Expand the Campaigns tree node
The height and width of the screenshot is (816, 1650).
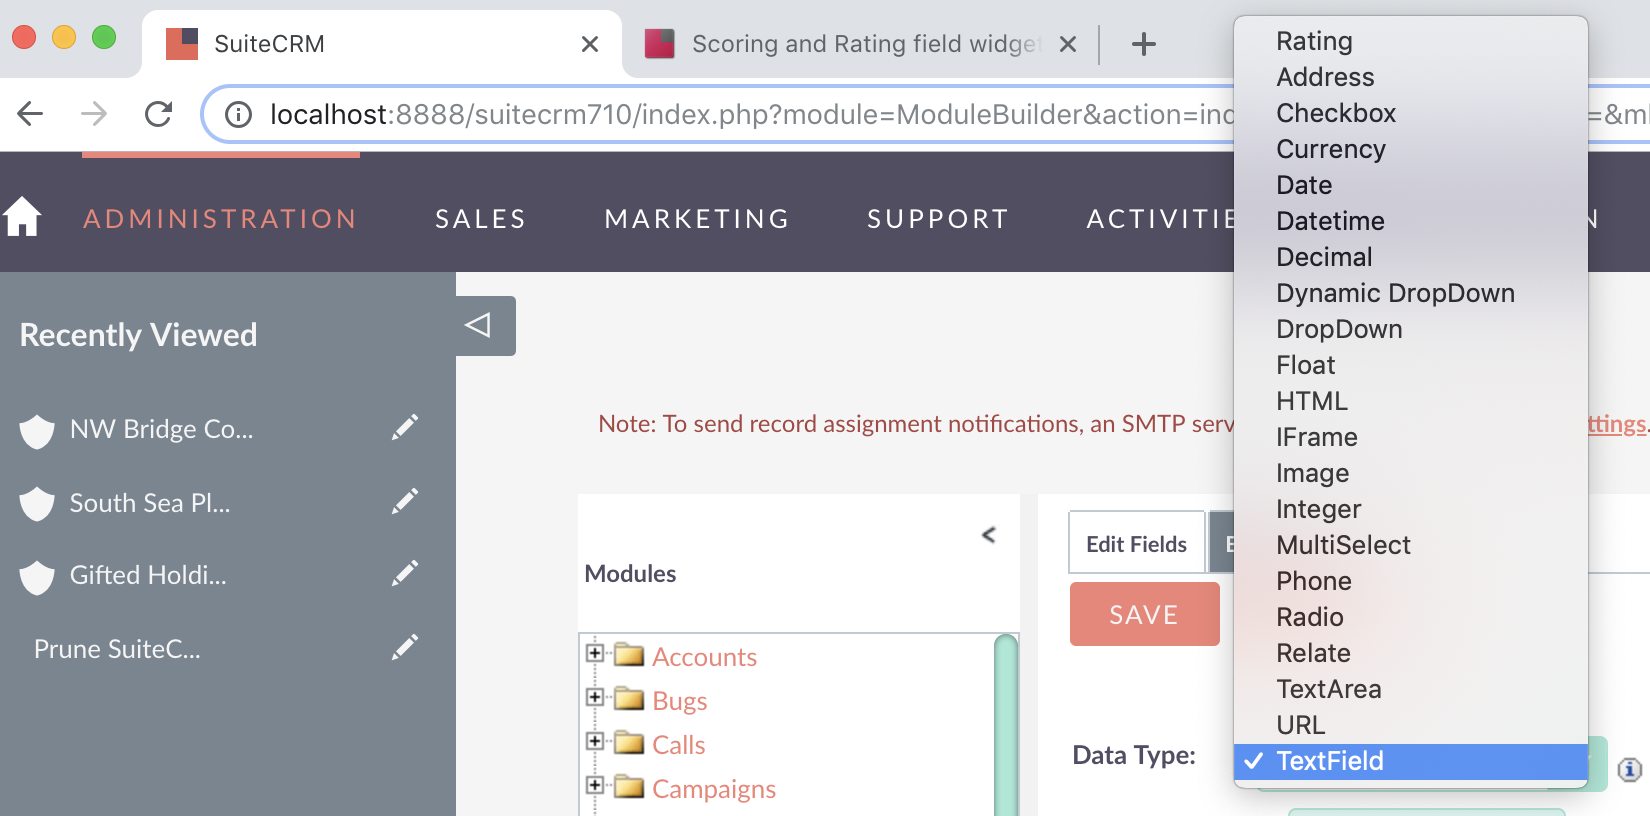tap(595, 785)
